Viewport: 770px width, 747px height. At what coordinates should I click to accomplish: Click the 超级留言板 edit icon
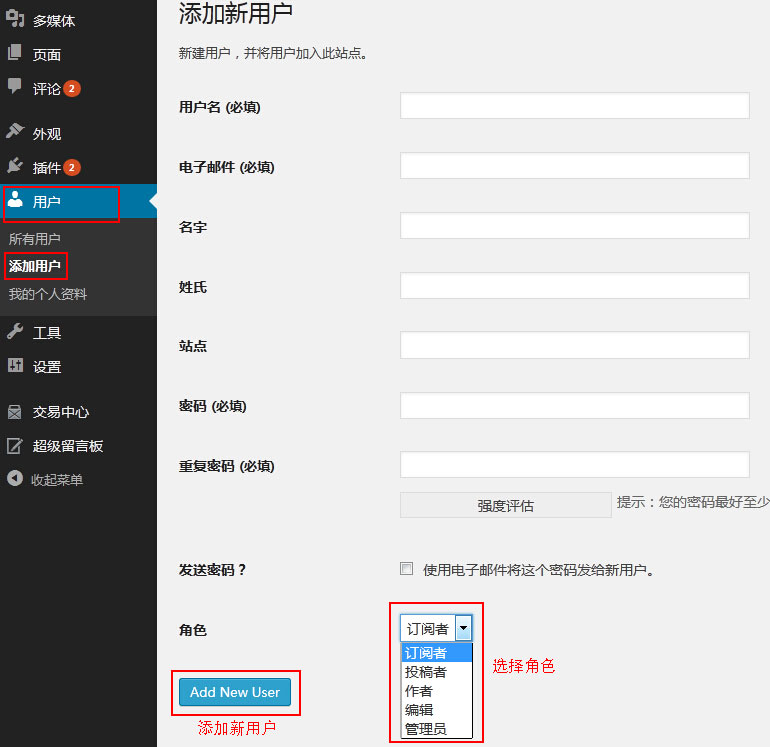pos(15,446)
